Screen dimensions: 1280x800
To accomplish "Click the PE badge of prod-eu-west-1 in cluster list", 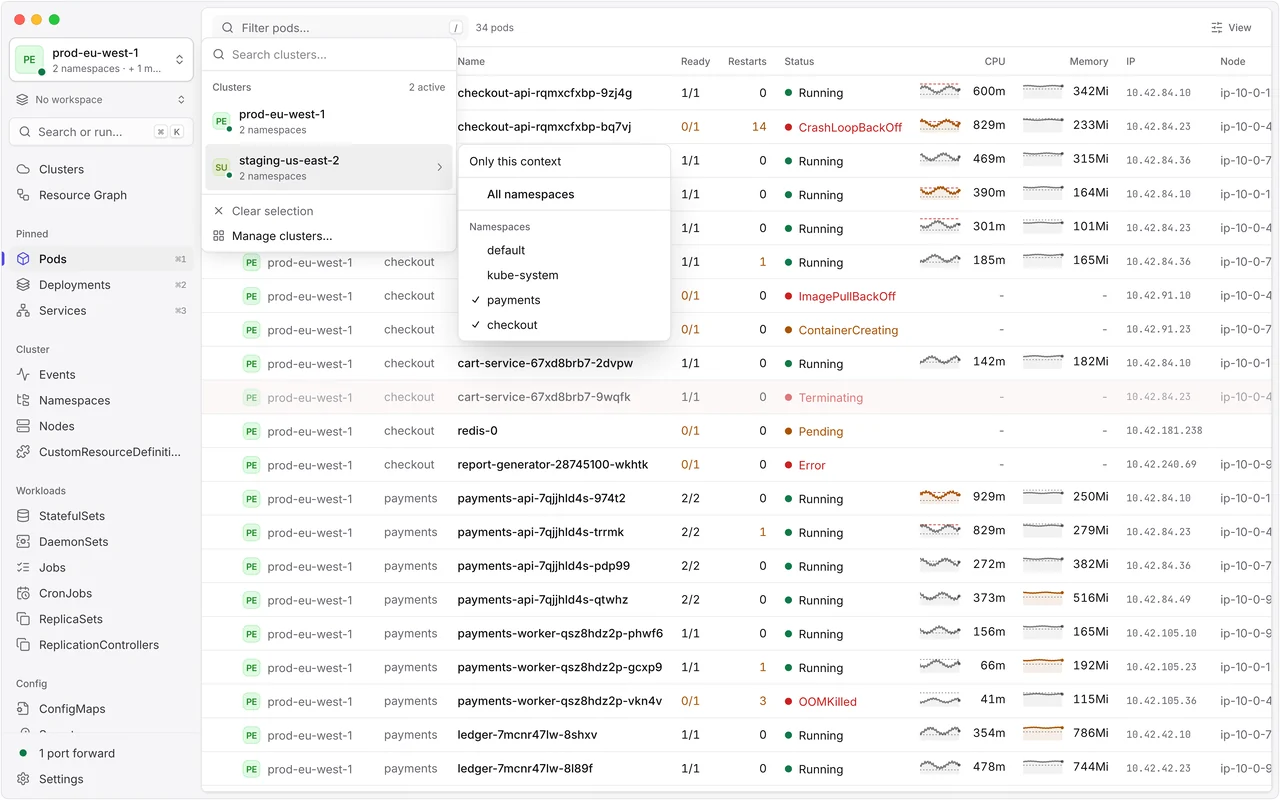I will point(221,121).
